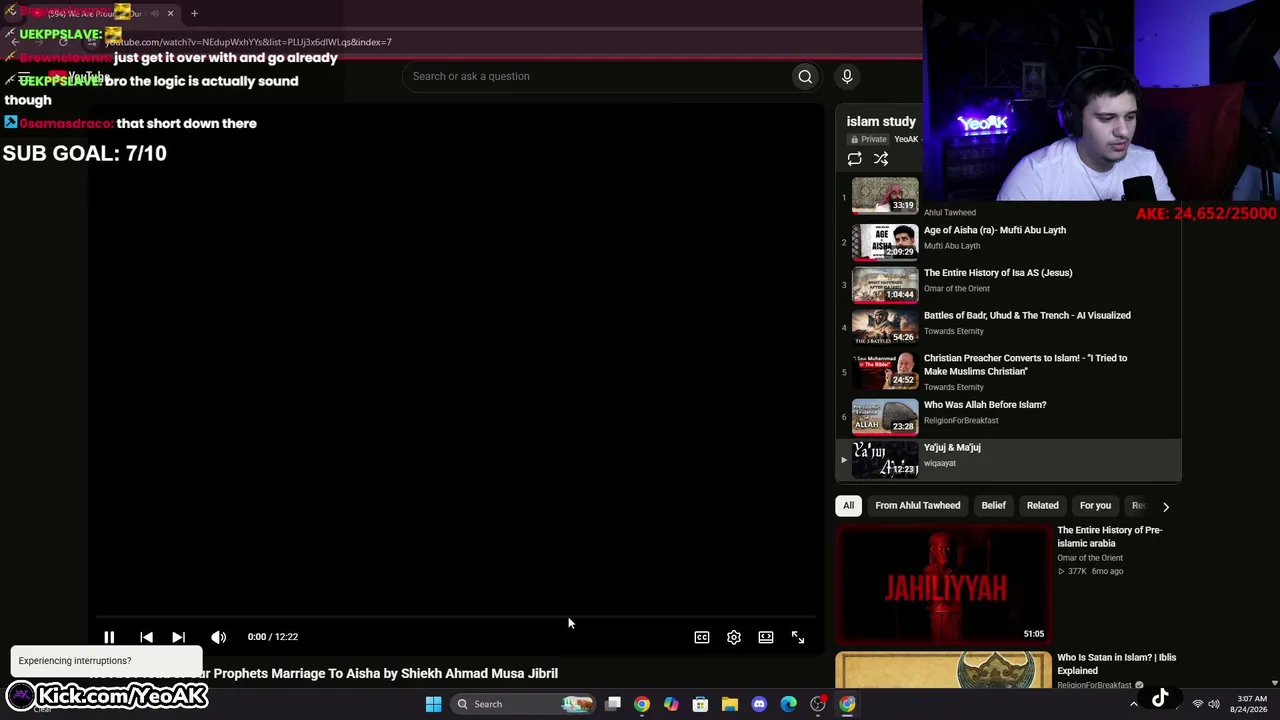This screenshot has width=1280, height=720.
Task: Show more filter chips with the arrow
Action: [x=1165, y=507]
